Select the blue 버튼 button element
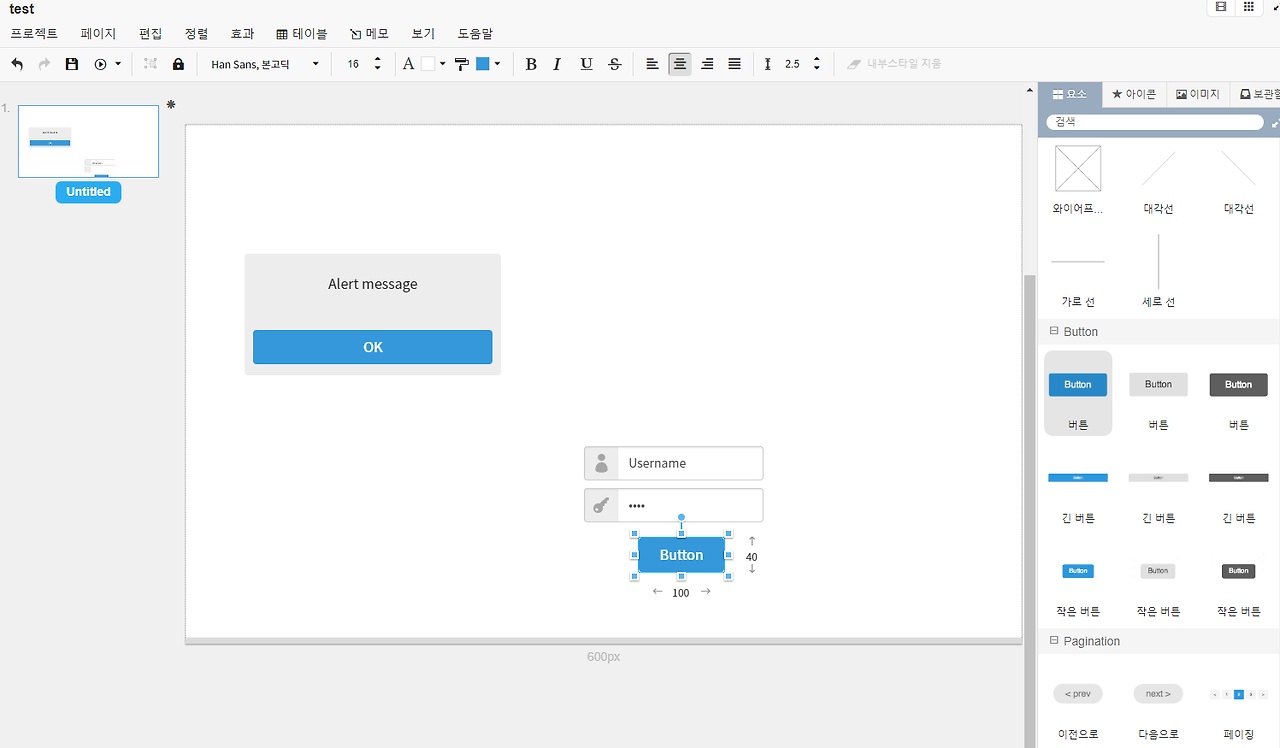Viewport: 1280px width, 748px height. click(1078, 393)
